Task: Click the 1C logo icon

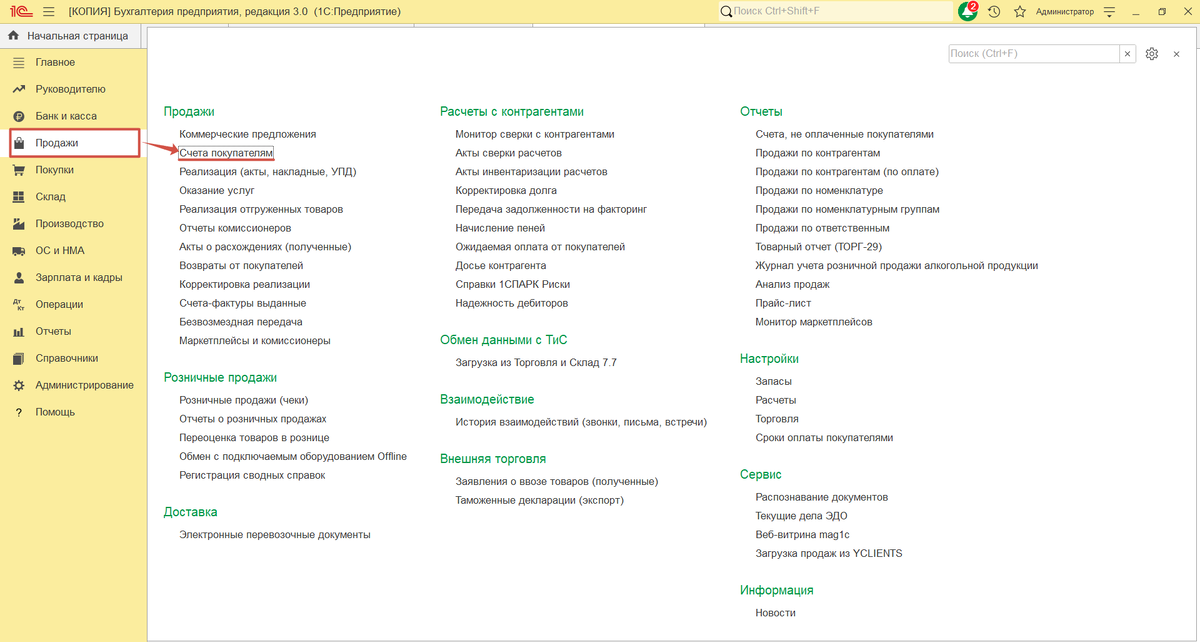Action: pyautogui.click(x=17, y=11)
